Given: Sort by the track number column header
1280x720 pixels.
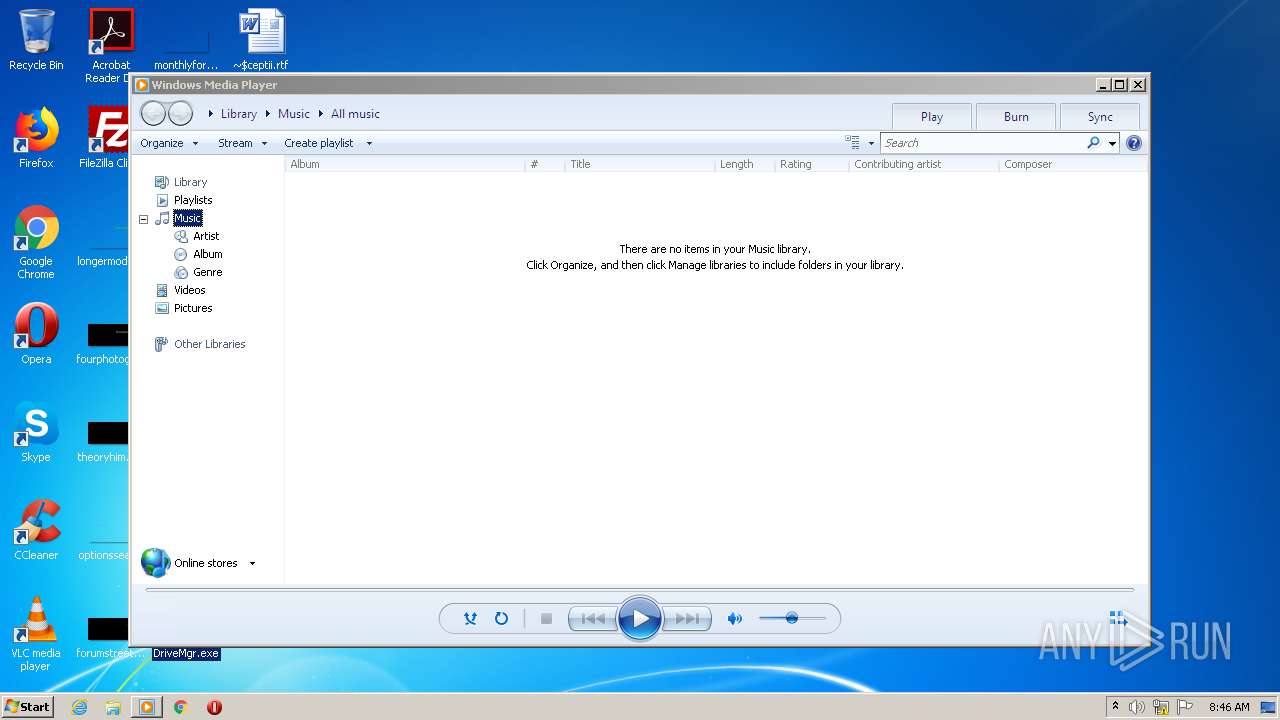Looking at the screenshot, I should pos(544,164).
